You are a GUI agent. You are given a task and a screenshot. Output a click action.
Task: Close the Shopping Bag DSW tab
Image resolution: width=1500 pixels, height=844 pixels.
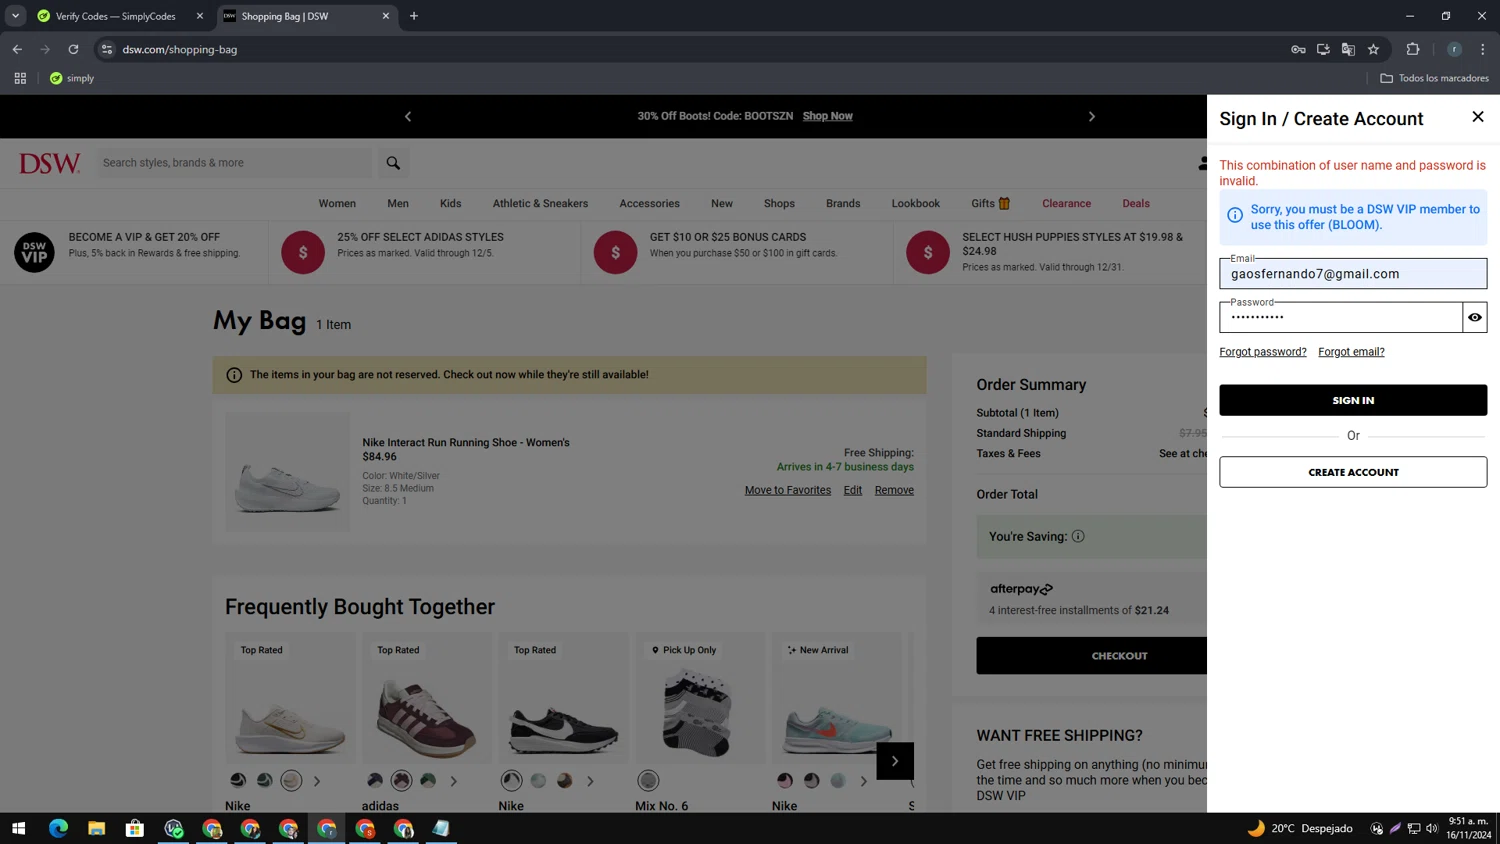click(386, 16)
